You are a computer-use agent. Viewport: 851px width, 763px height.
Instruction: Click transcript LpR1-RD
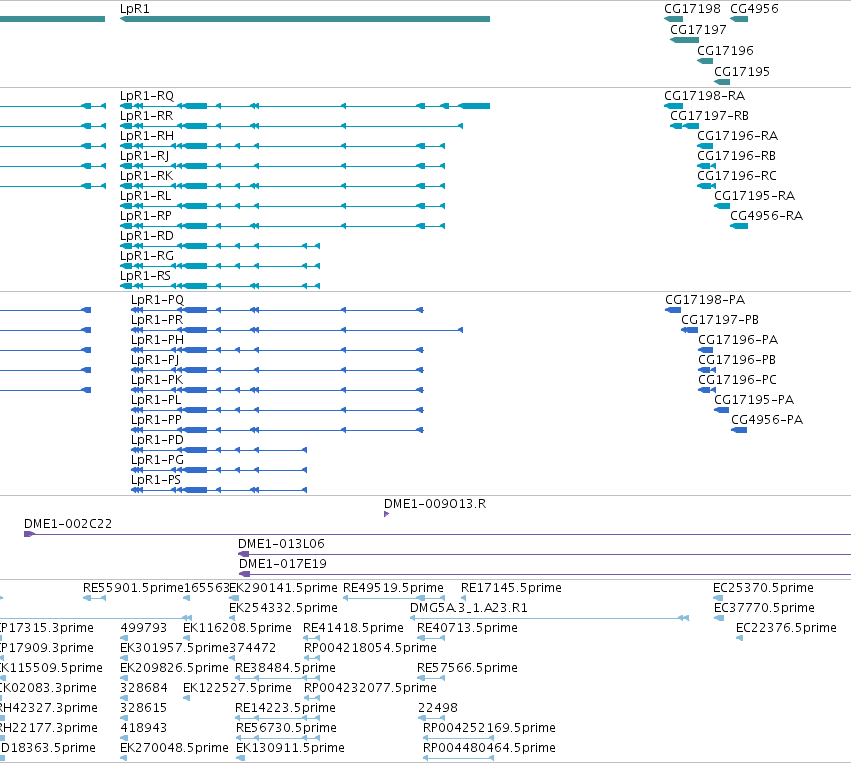click(220, 246)
